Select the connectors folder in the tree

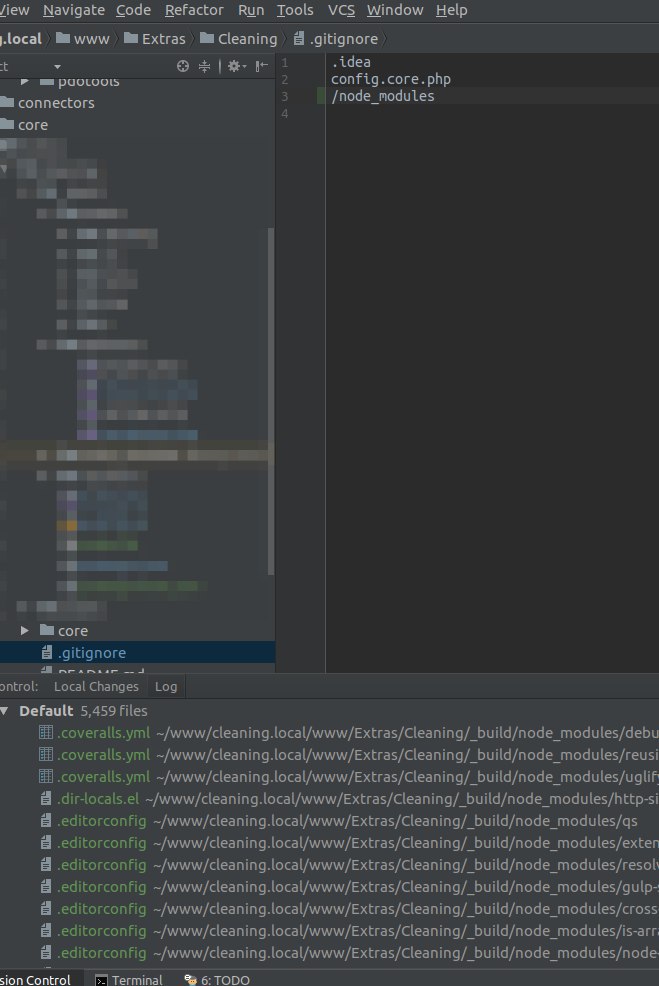[56, 102]
